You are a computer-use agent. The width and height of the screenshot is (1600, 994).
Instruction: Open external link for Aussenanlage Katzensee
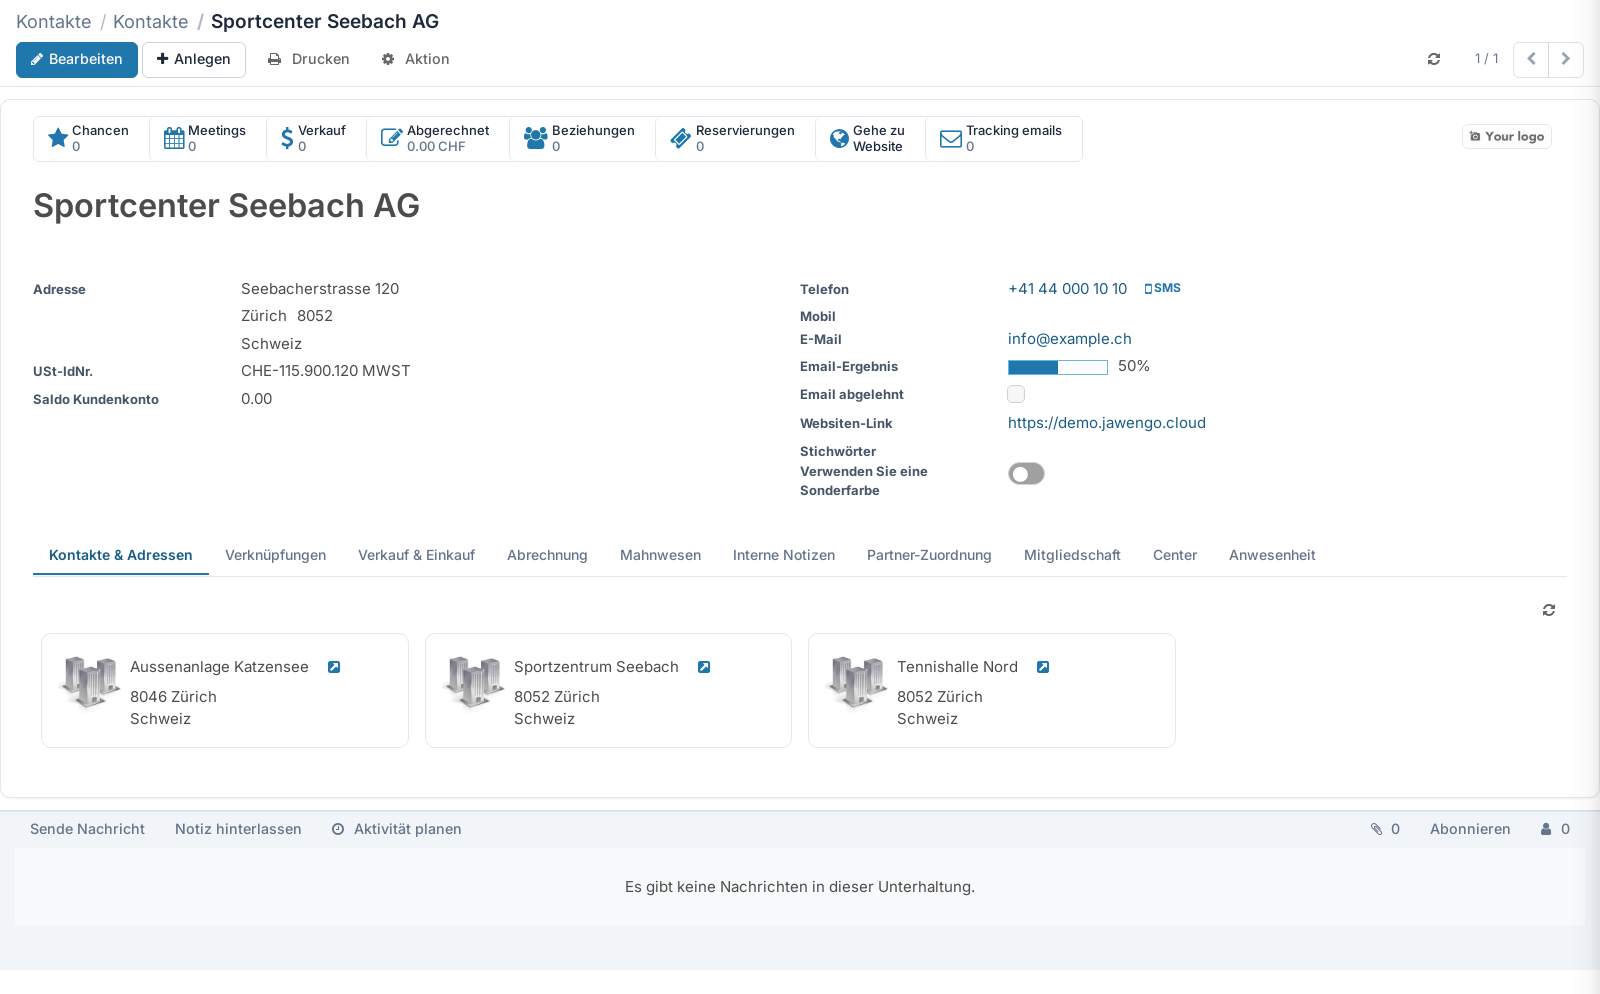click(x=334, y=667)
